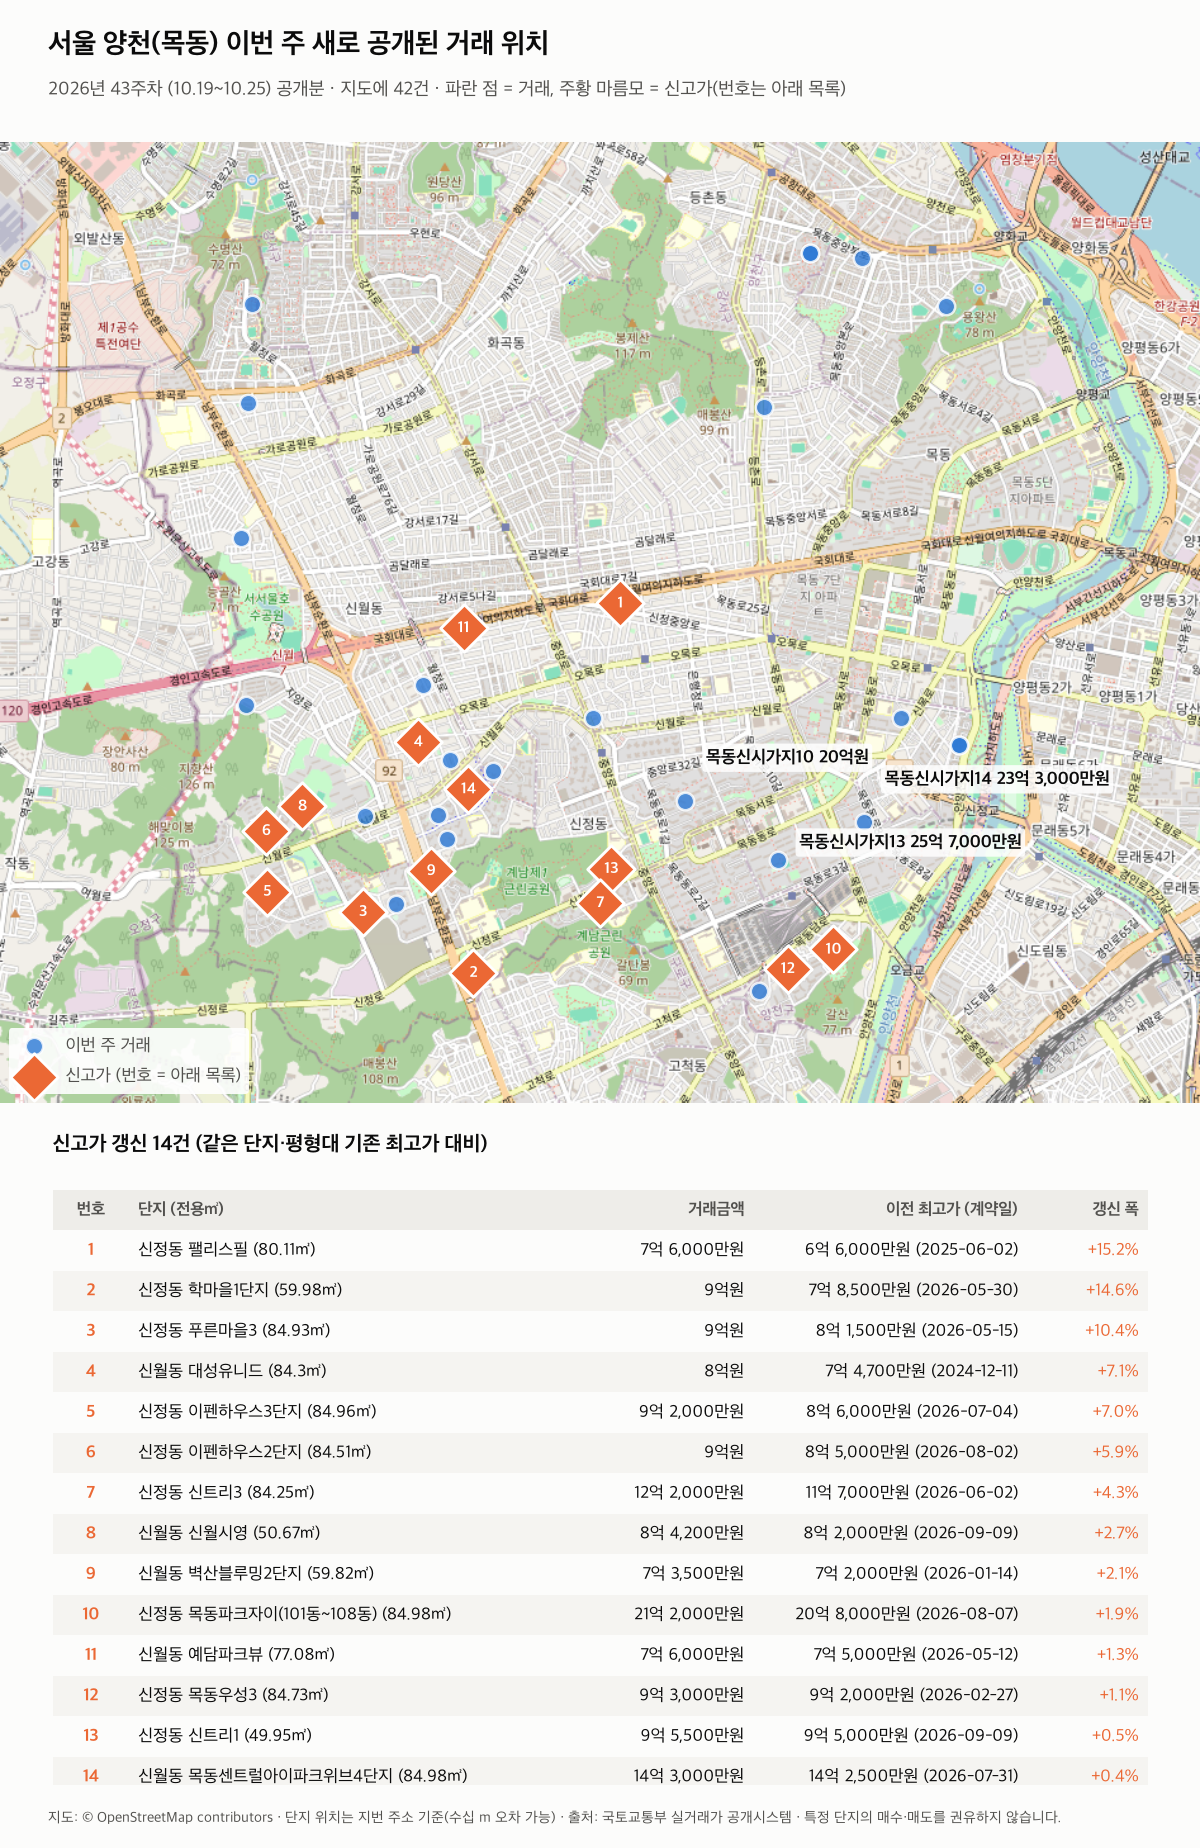The height and width of the screenshot is (1848, 1200).
Task: Select the 21억 2,000만원 transaction price
Action: point(689,1614)
